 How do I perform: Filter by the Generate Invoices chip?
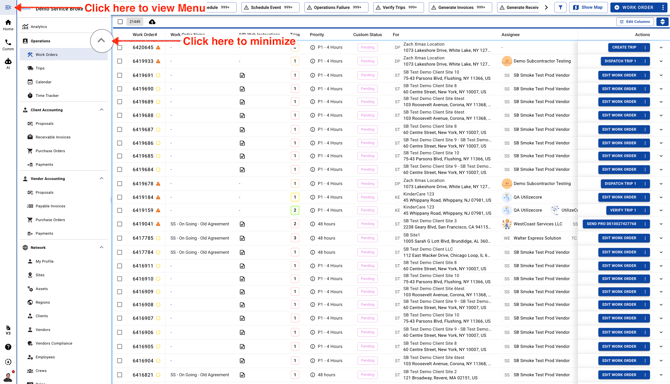460,7
